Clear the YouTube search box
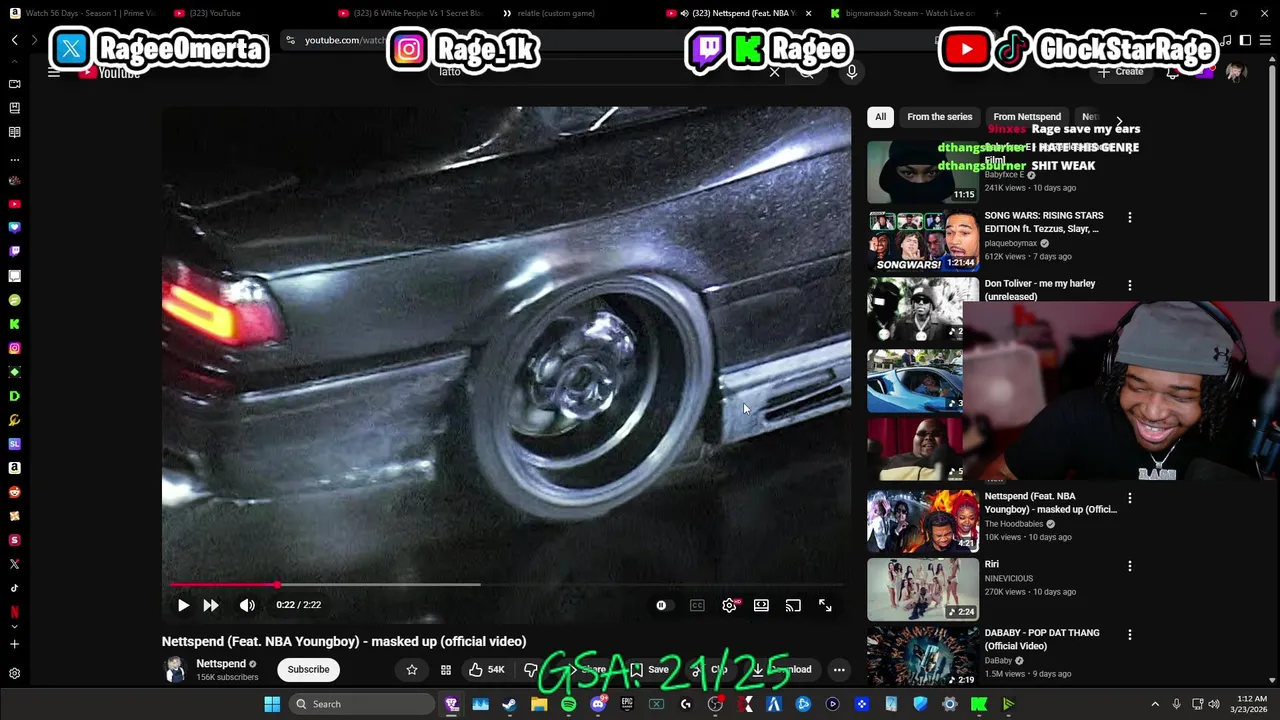Screen dimensions: 1280x720 (774, 72)
